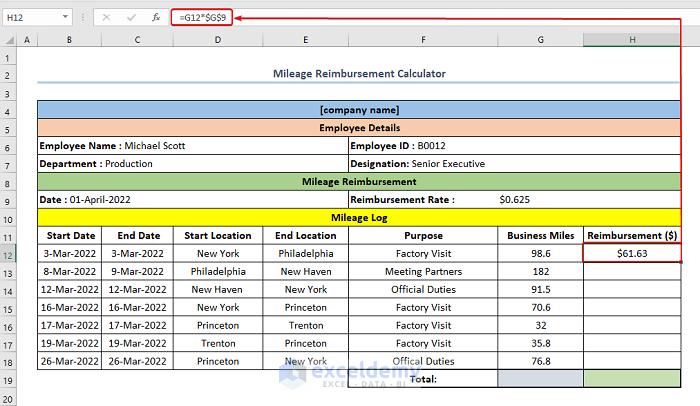
Task: Select 'Philadelphia' in the End Location column
Action: 306,253
